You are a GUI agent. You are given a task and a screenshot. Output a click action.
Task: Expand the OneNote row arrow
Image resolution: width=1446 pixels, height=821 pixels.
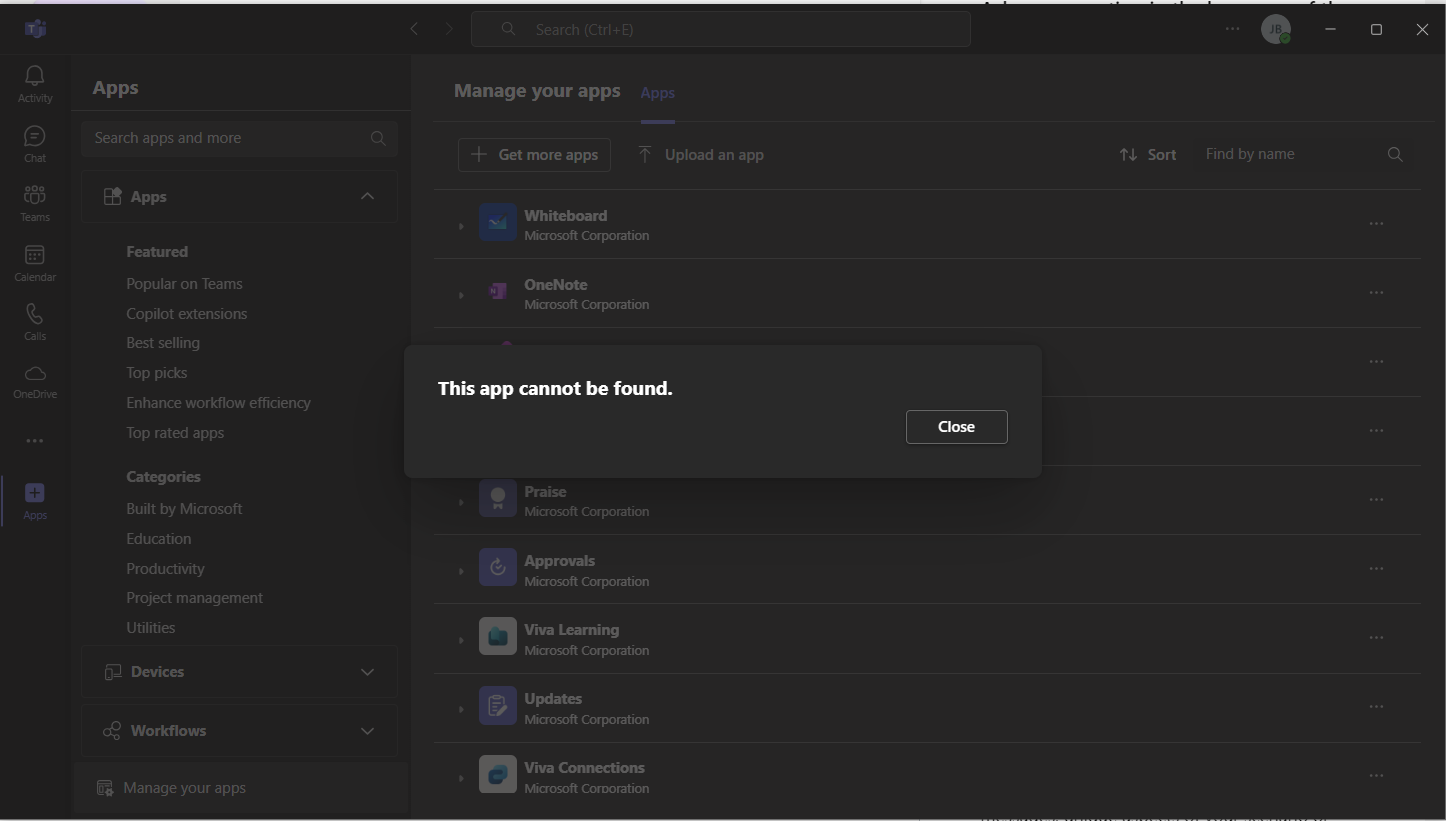(x=461, y=295)
